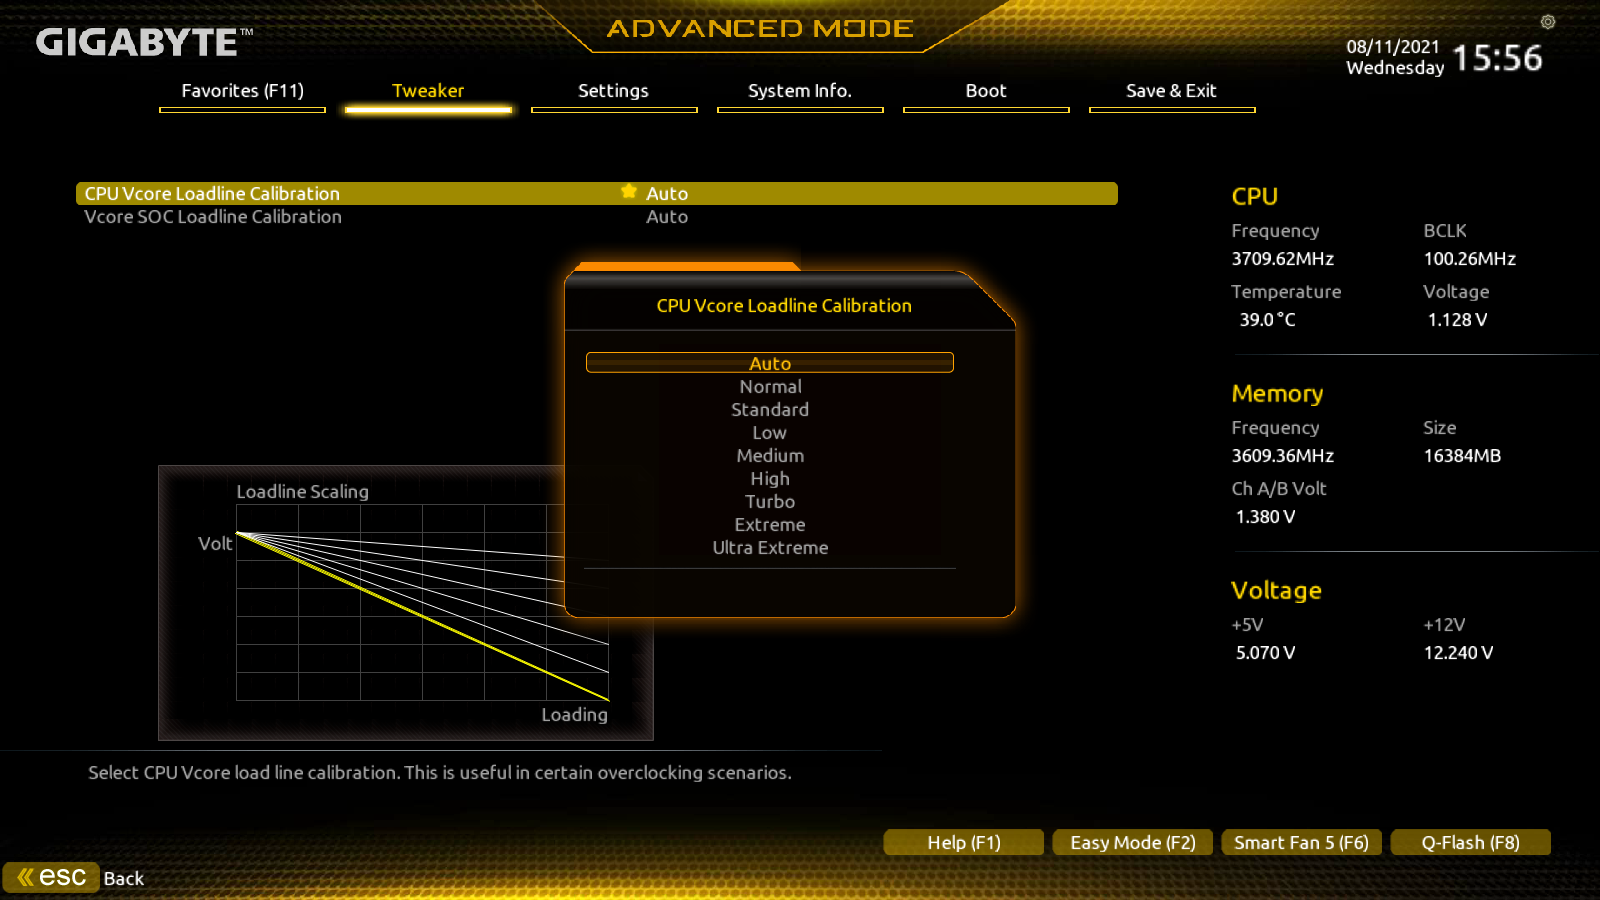Click the ADVANCED MODE header title
The height and width of the screenshot is (900, 1600).
760,28
